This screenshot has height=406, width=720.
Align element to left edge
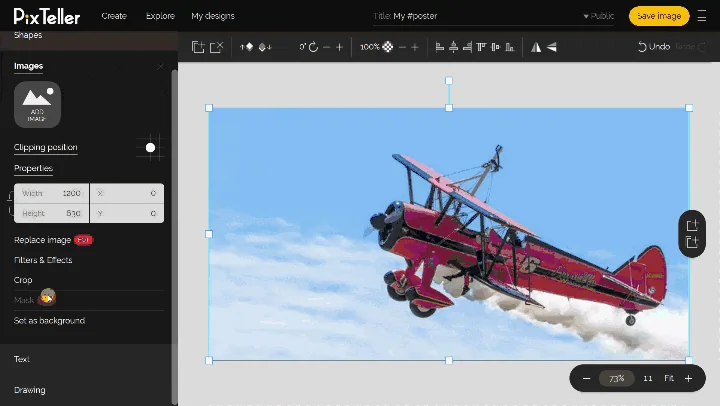click(x=439, y=47)
